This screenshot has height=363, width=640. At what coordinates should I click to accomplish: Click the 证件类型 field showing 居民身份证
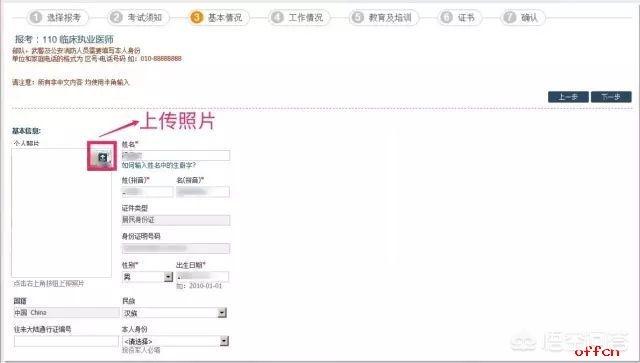pos(176,220)
